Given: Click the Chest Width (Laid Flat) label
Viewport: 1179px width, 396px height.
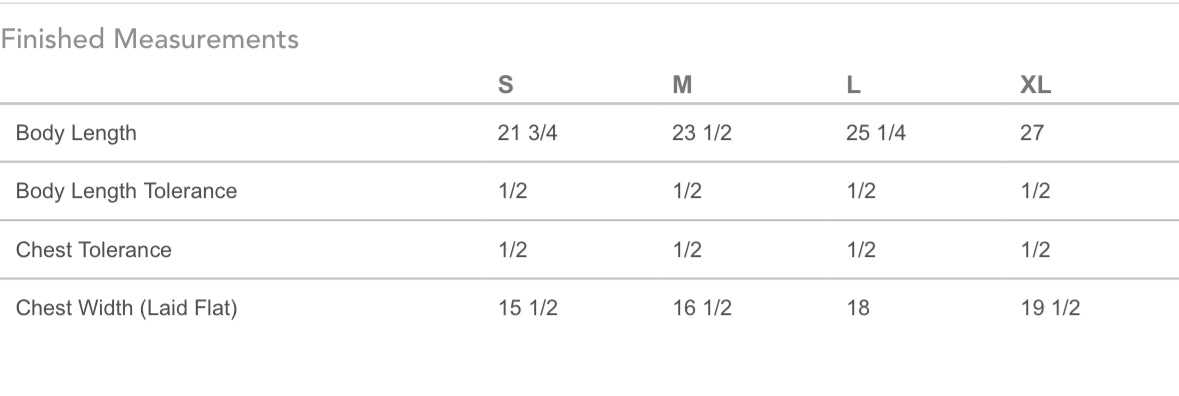Looking at the screenshot, I should [x=126, y=308].
